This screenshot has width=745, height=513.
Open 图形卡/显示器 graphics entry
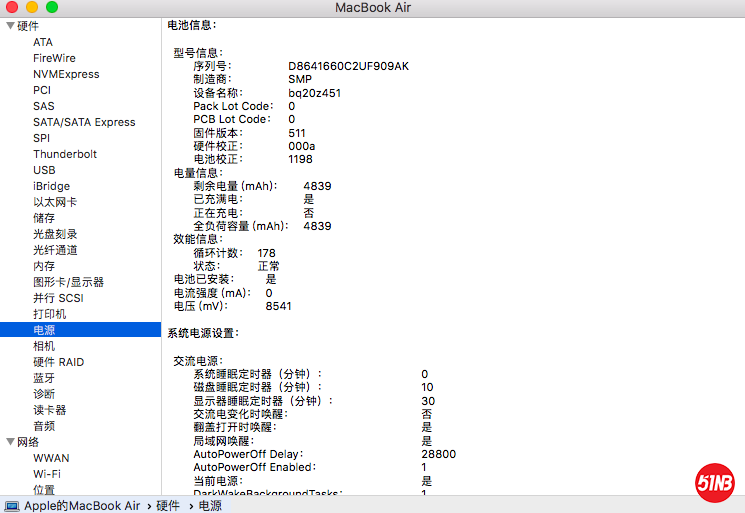click(x=68, y=282)
